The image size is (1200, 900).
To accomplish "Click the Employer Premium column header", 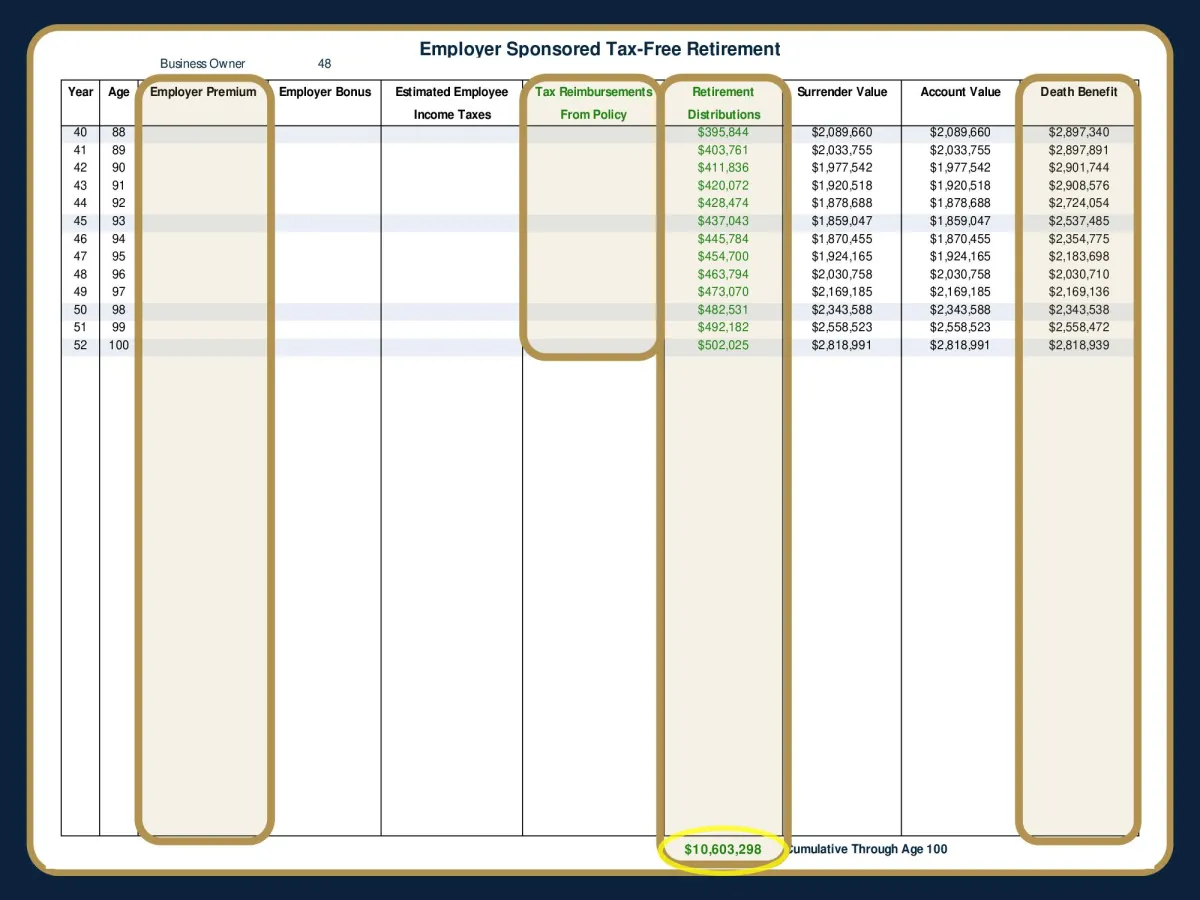I will (203, 92).
